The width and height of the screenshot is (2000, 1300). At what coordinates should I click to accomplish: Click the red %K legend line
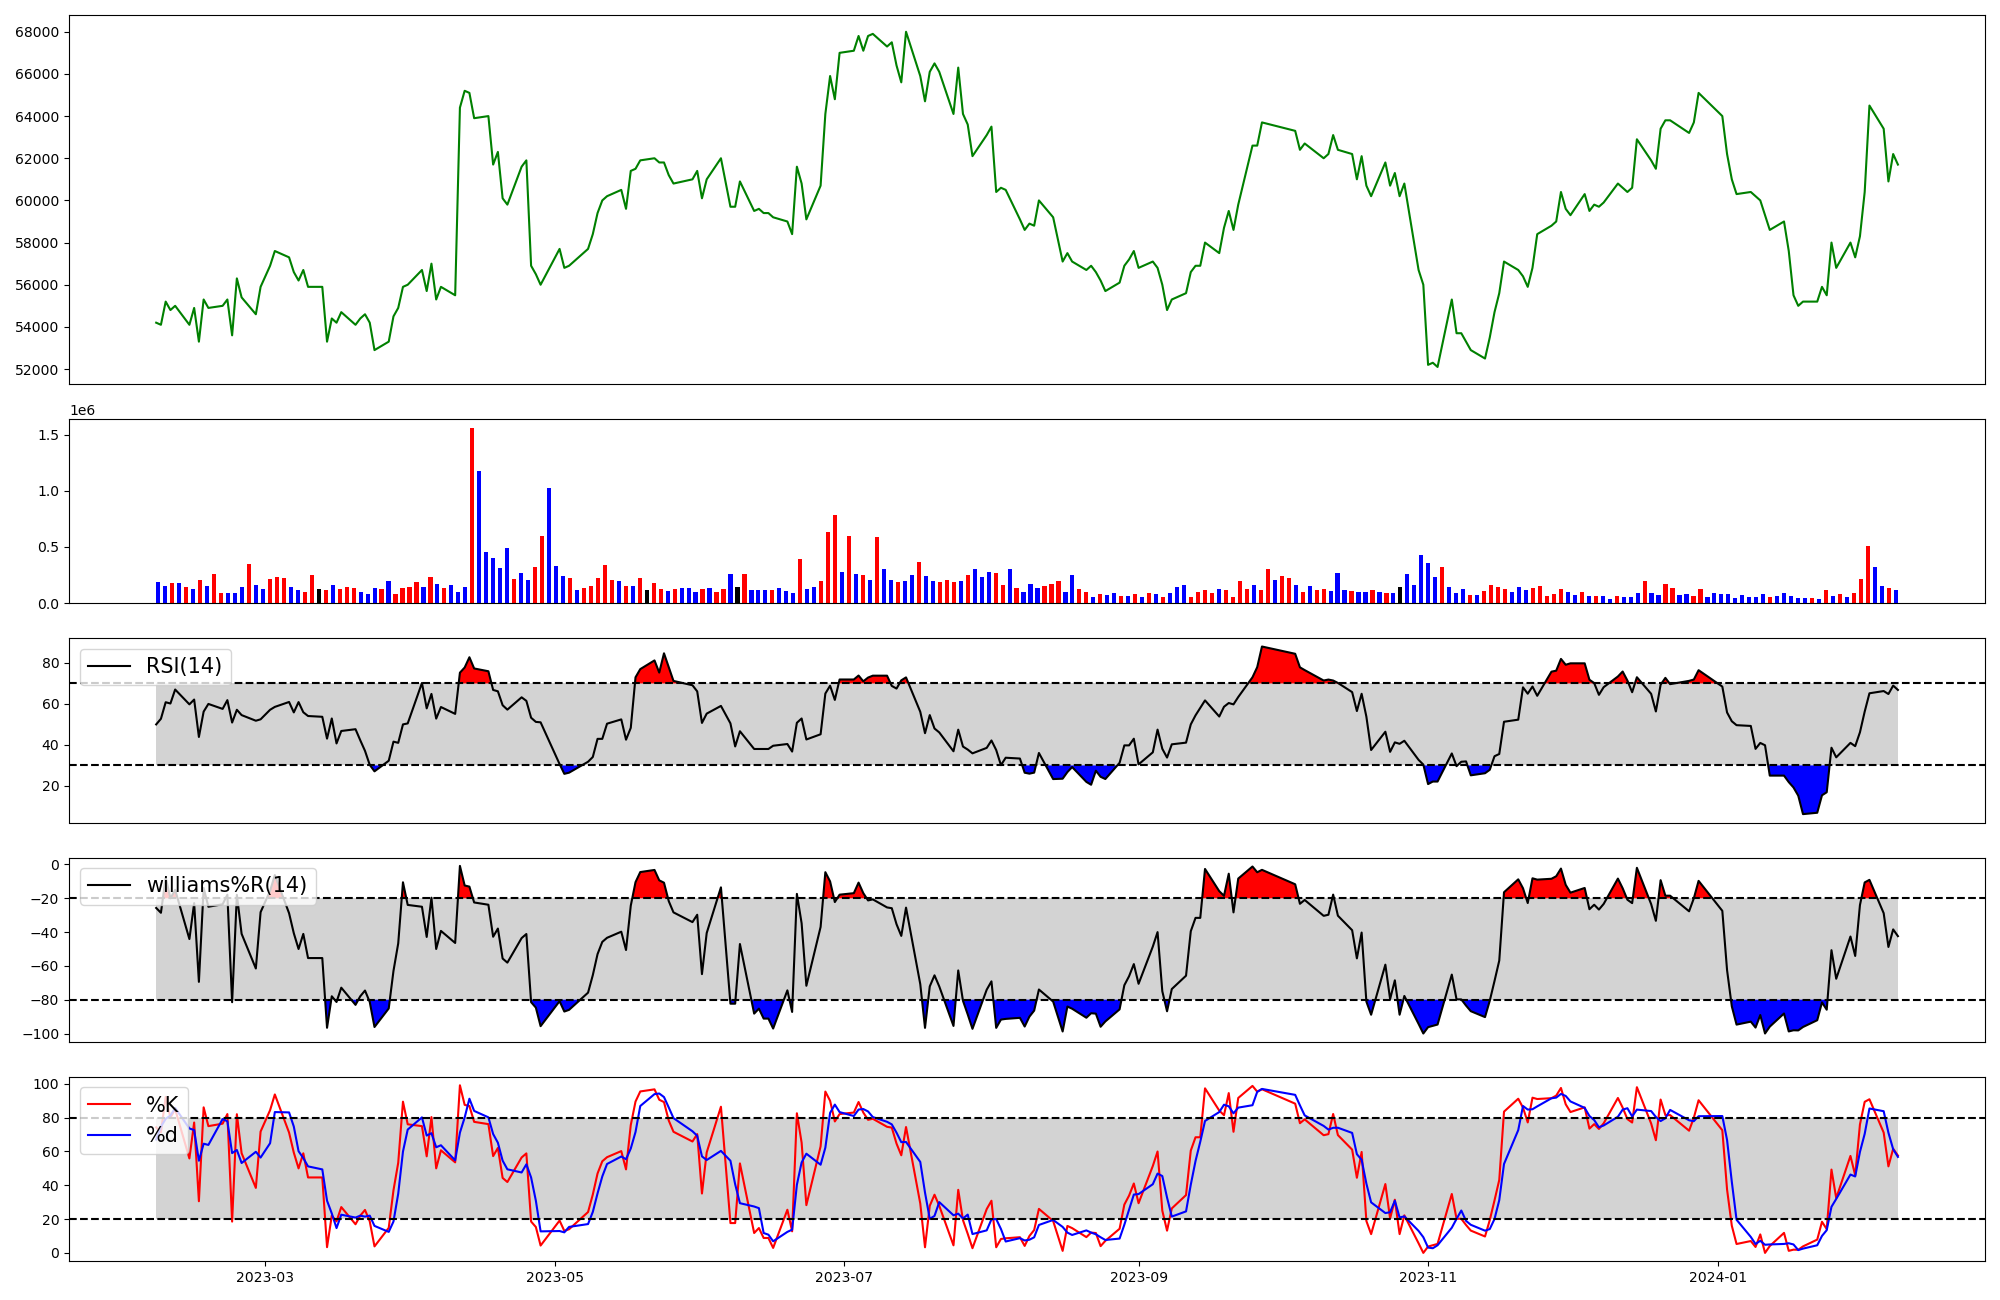coord(109,1105)
